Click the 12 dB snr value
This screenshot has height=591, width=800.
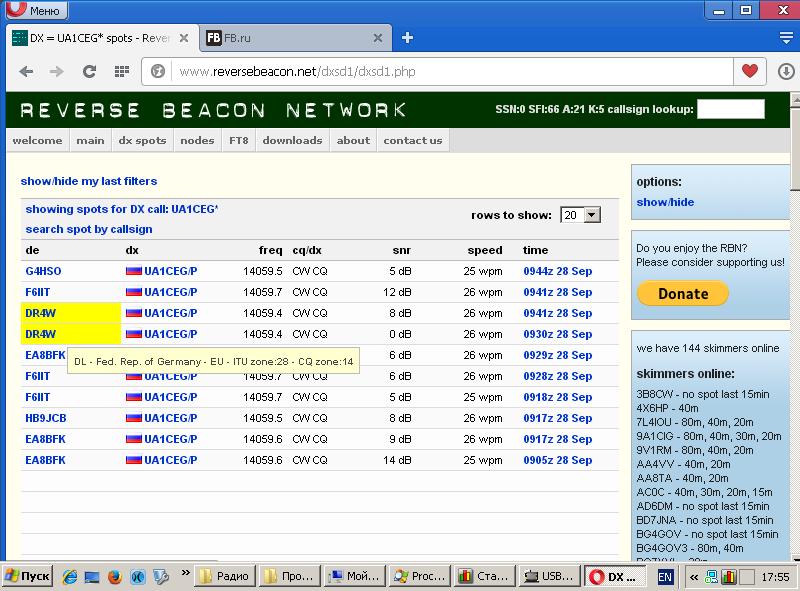click(x=397, y=292)
